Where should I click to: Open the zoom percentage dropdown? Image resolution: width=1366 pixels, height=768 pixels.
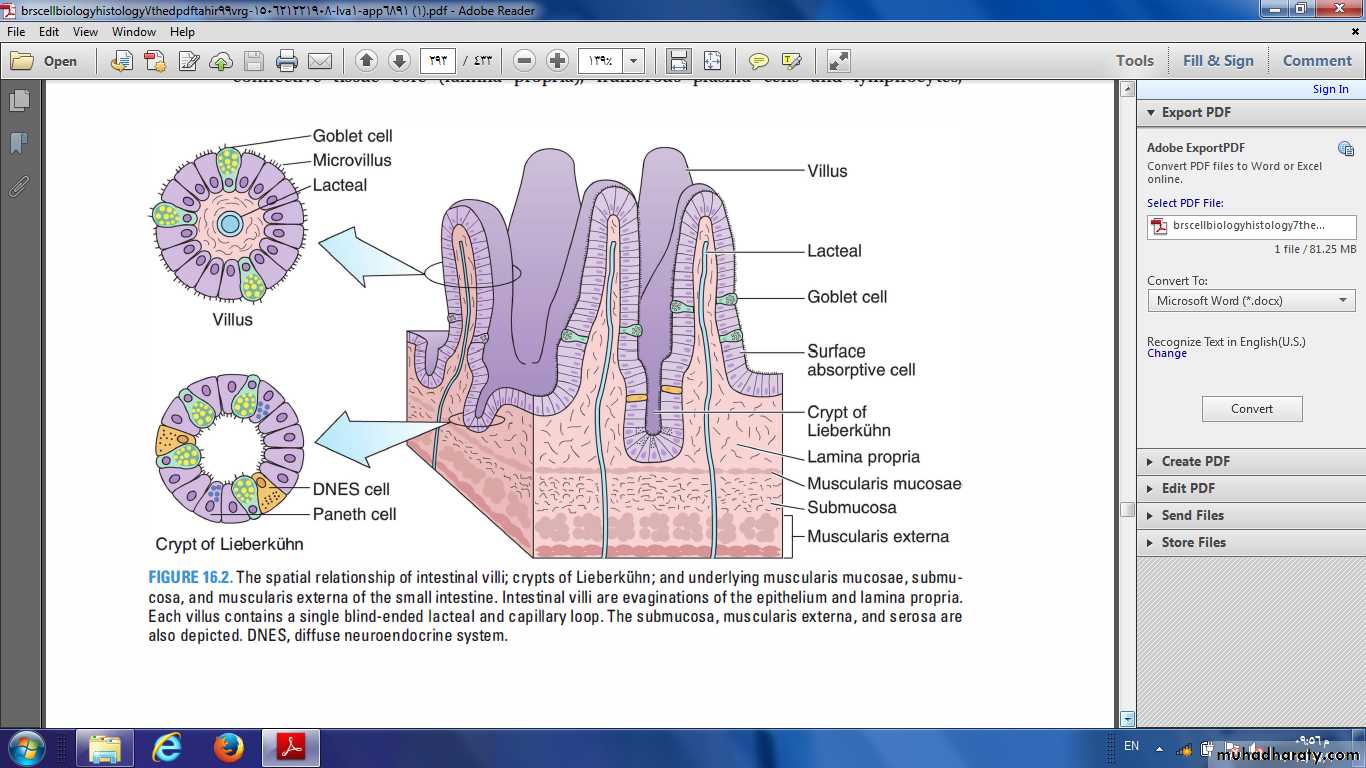pyautogui.click(x=633, y=61)
